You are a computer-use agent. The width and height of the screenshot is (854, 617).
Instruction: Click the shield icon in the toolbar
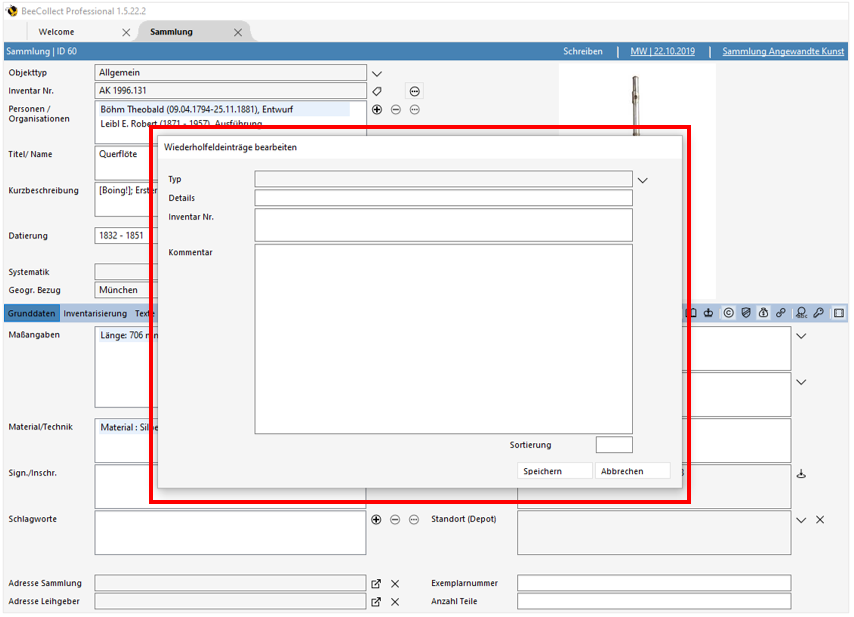point(745,313)
